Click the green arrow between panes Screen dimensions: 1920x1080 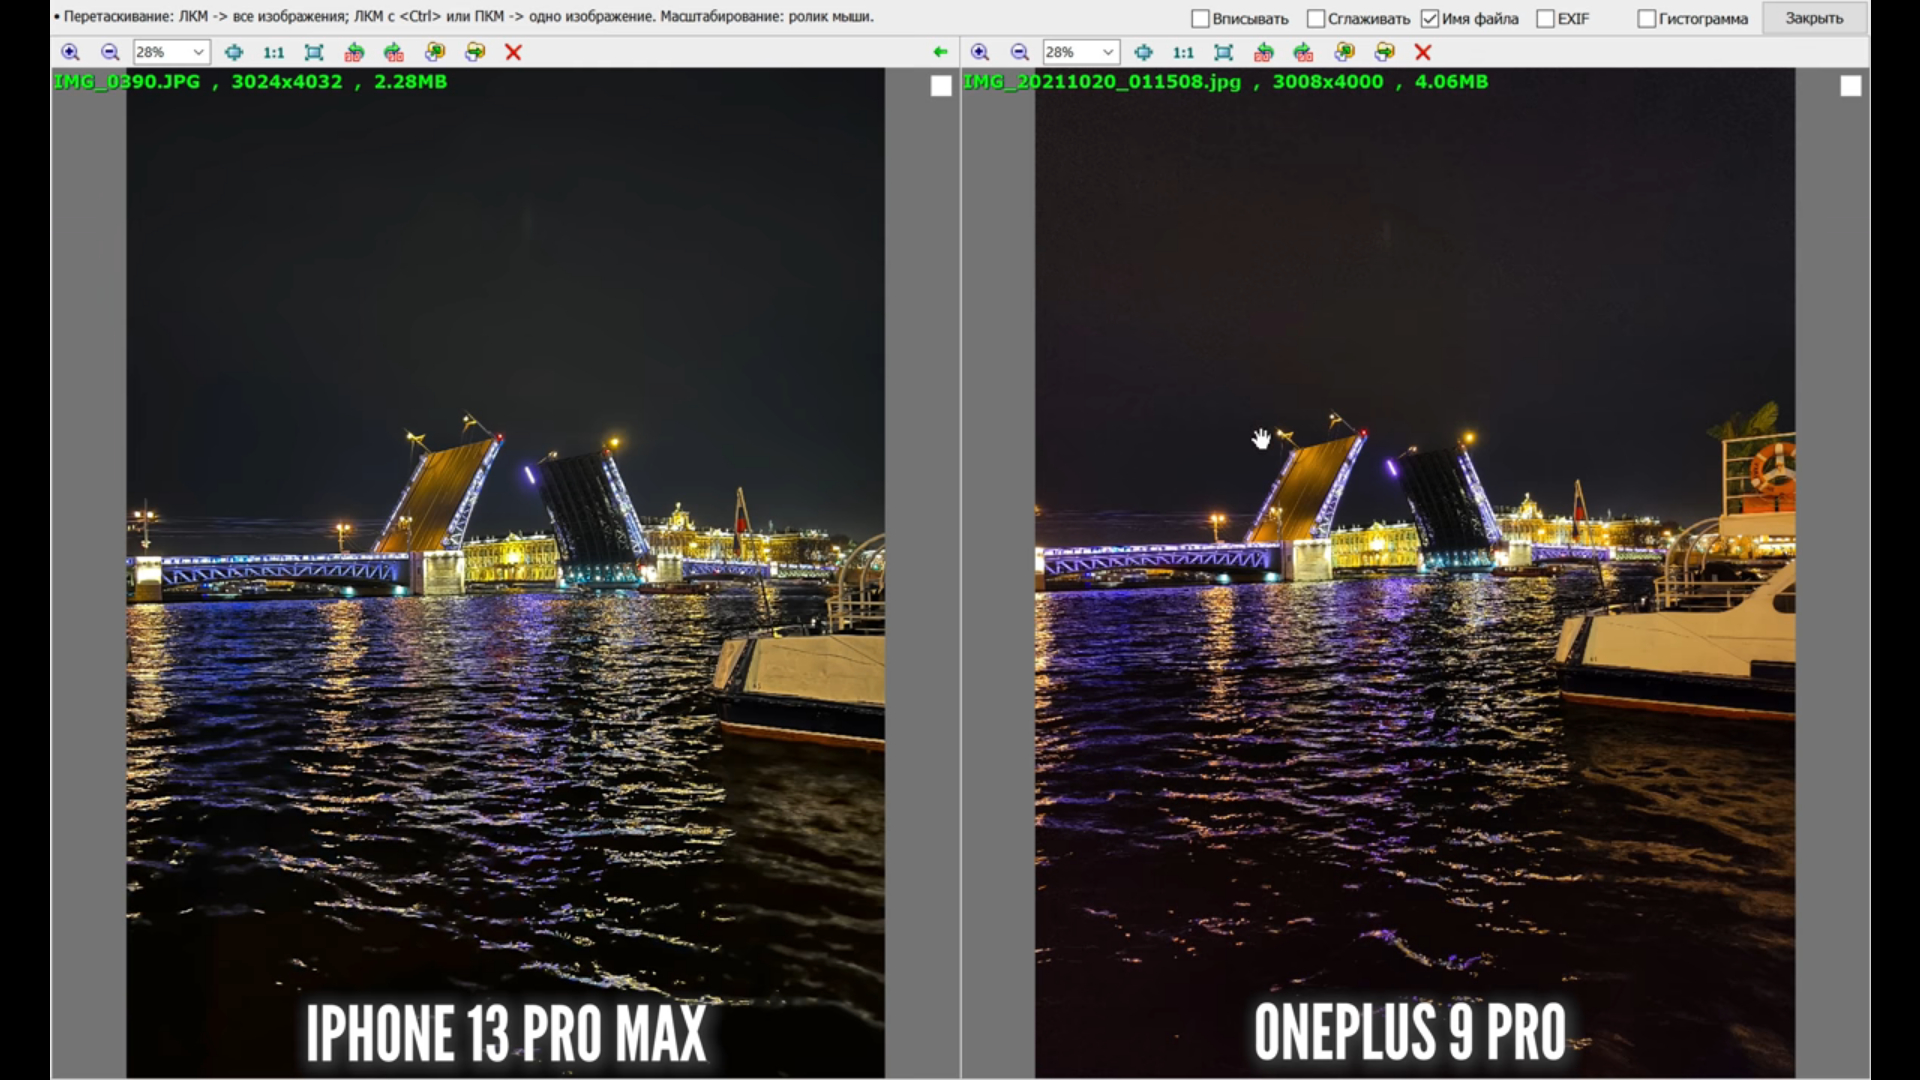940,52
